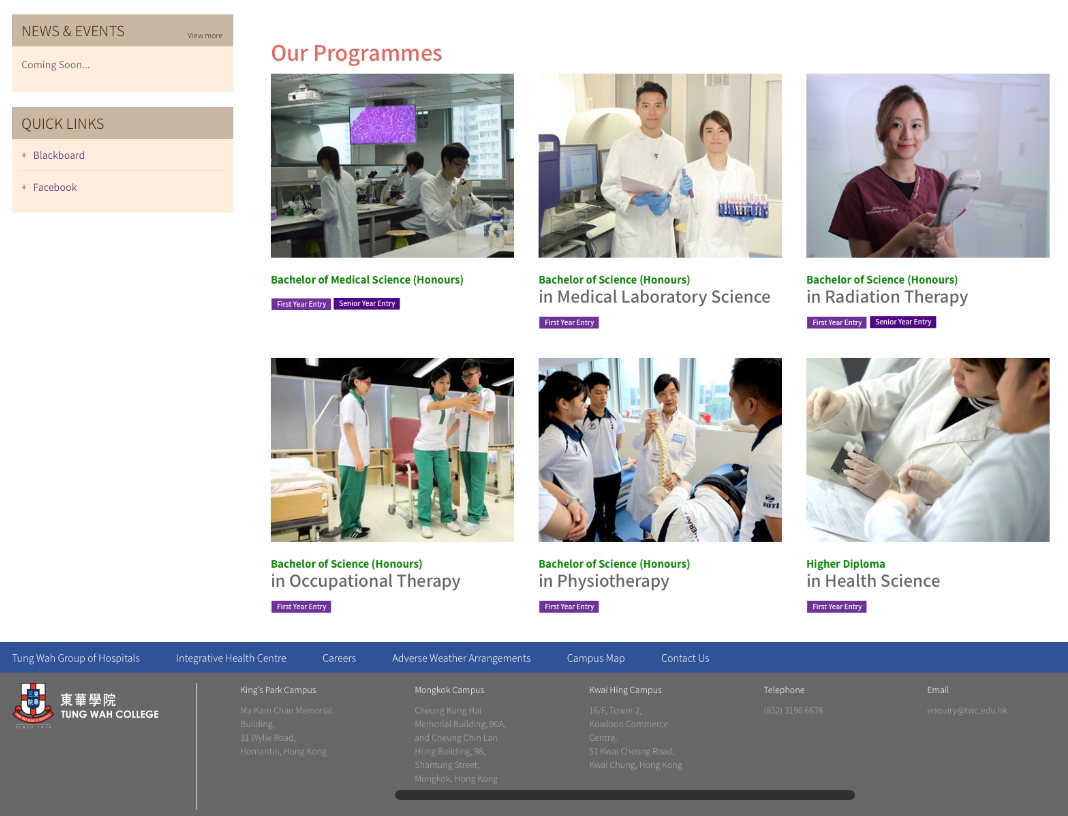The width and height of the screenshot is (1068, 816).
Task: Open the Occupational Therapy programme title
Action: point(366,574)
